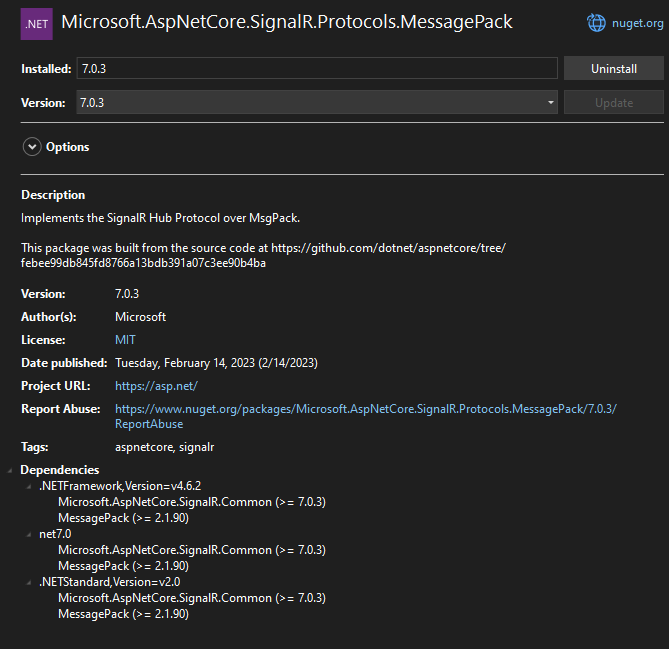Open the MIT license link
This screenshot has height=649, width=669.
[x=125, y=340]
